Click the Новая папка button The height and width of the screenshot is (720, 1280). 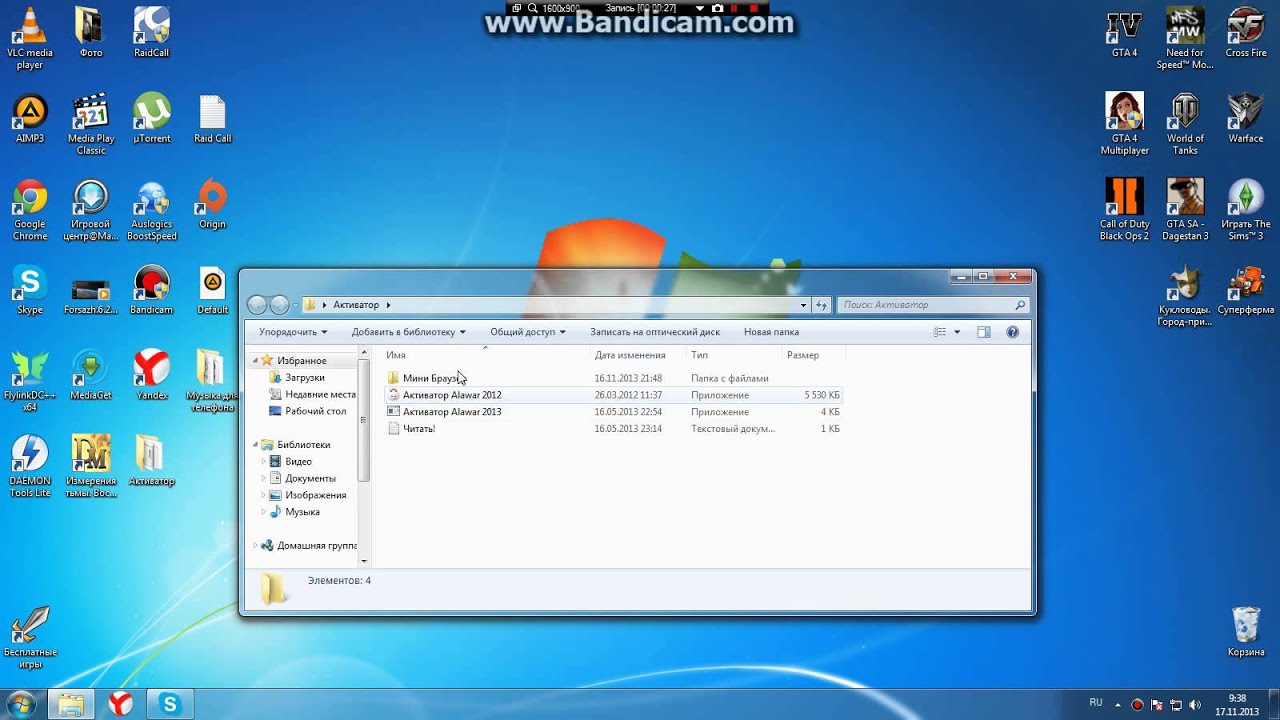click(x=771, y=332)
